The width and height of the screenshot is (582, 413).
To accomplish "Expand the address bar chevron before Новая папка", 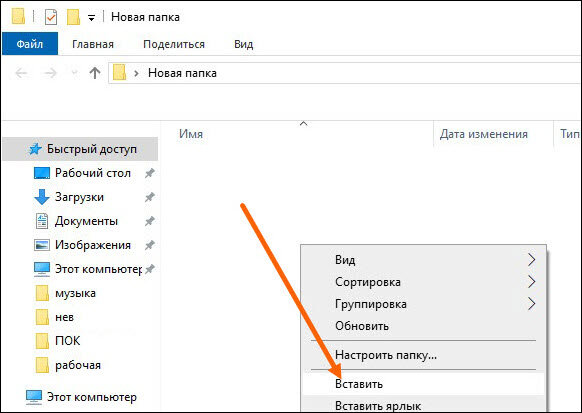I will pos(136,73).
